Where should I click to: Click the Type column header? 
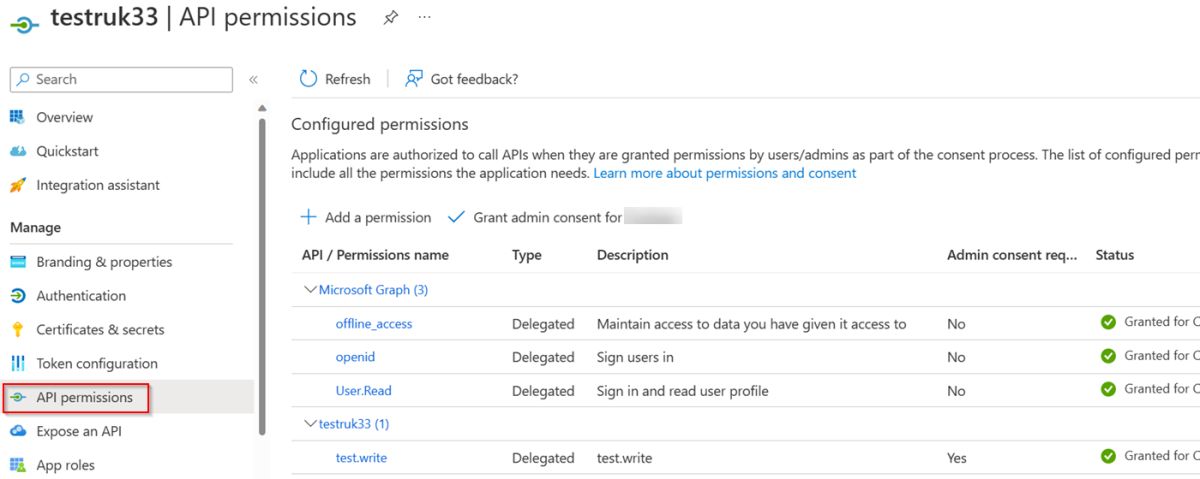pyautogui.click(x=527, y=255)
